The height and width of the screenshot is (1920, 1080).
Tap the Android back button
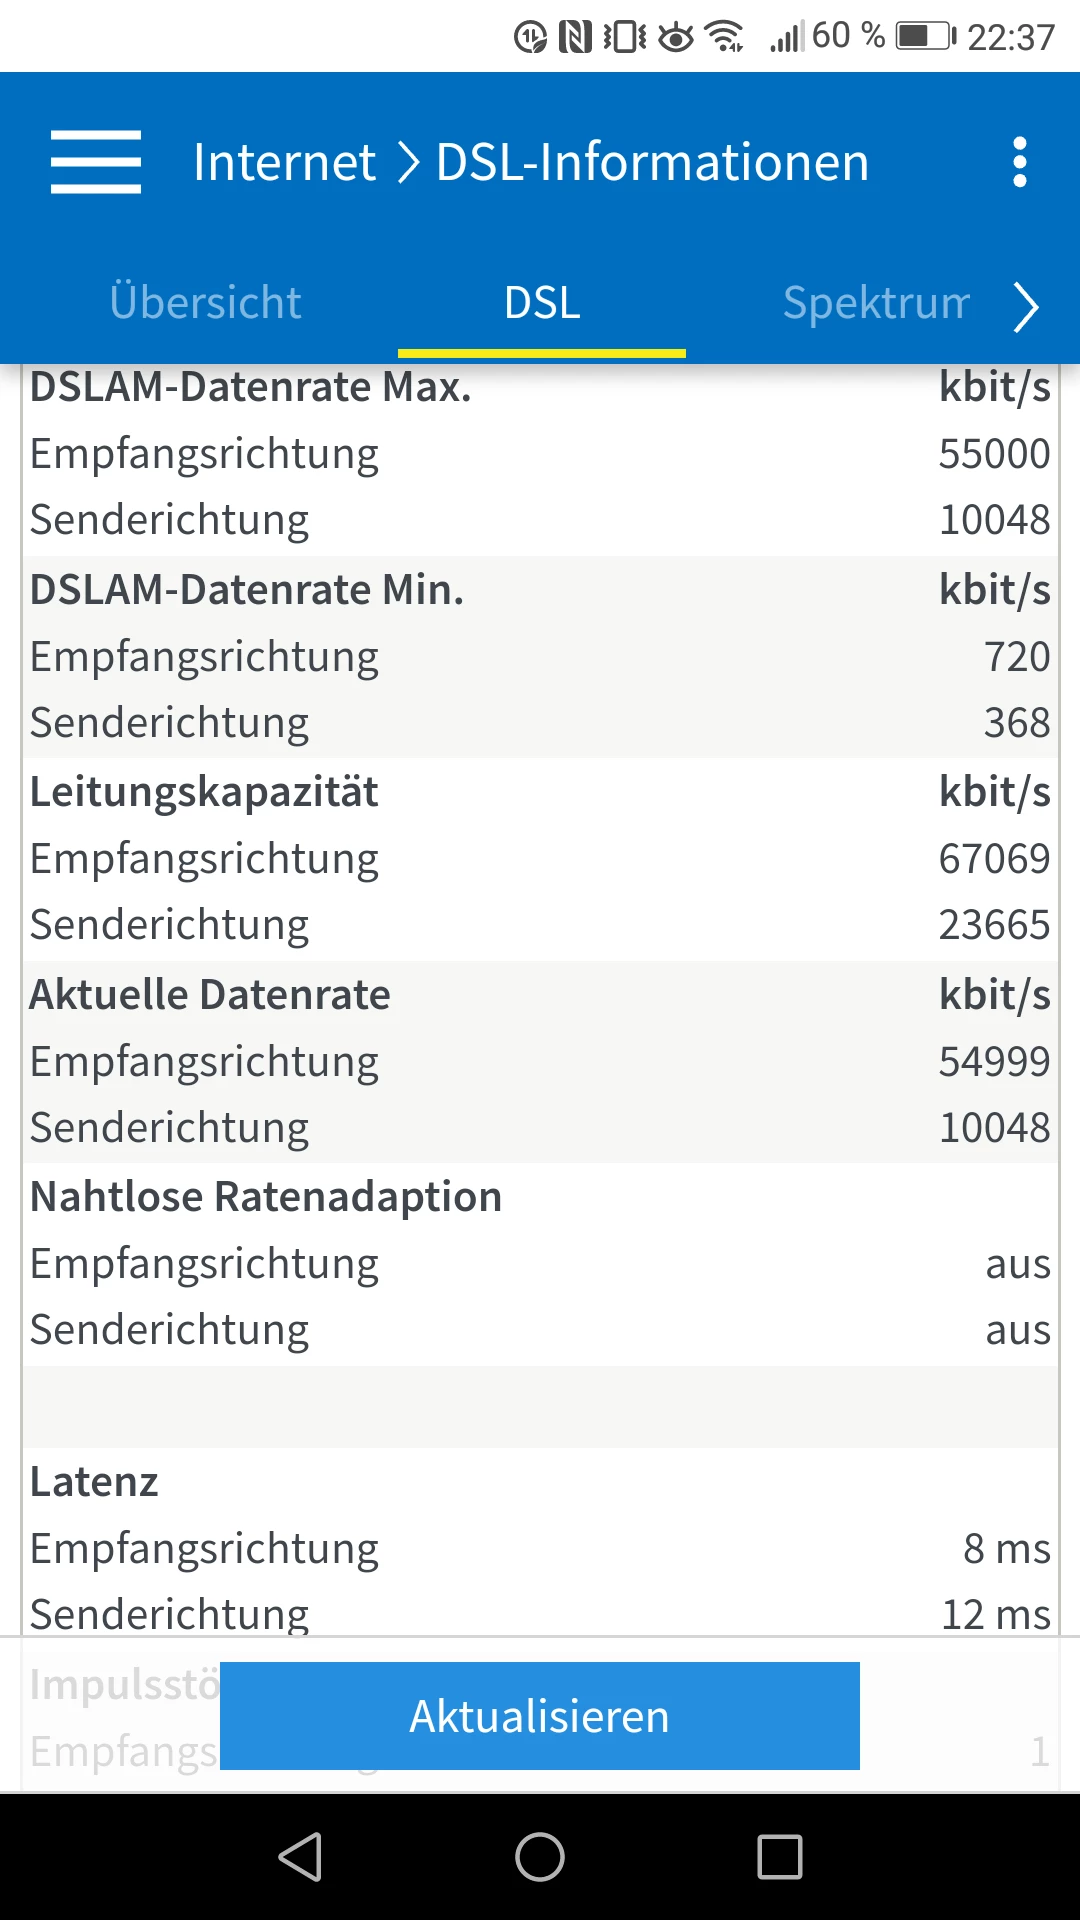(x=300, y=1857)
